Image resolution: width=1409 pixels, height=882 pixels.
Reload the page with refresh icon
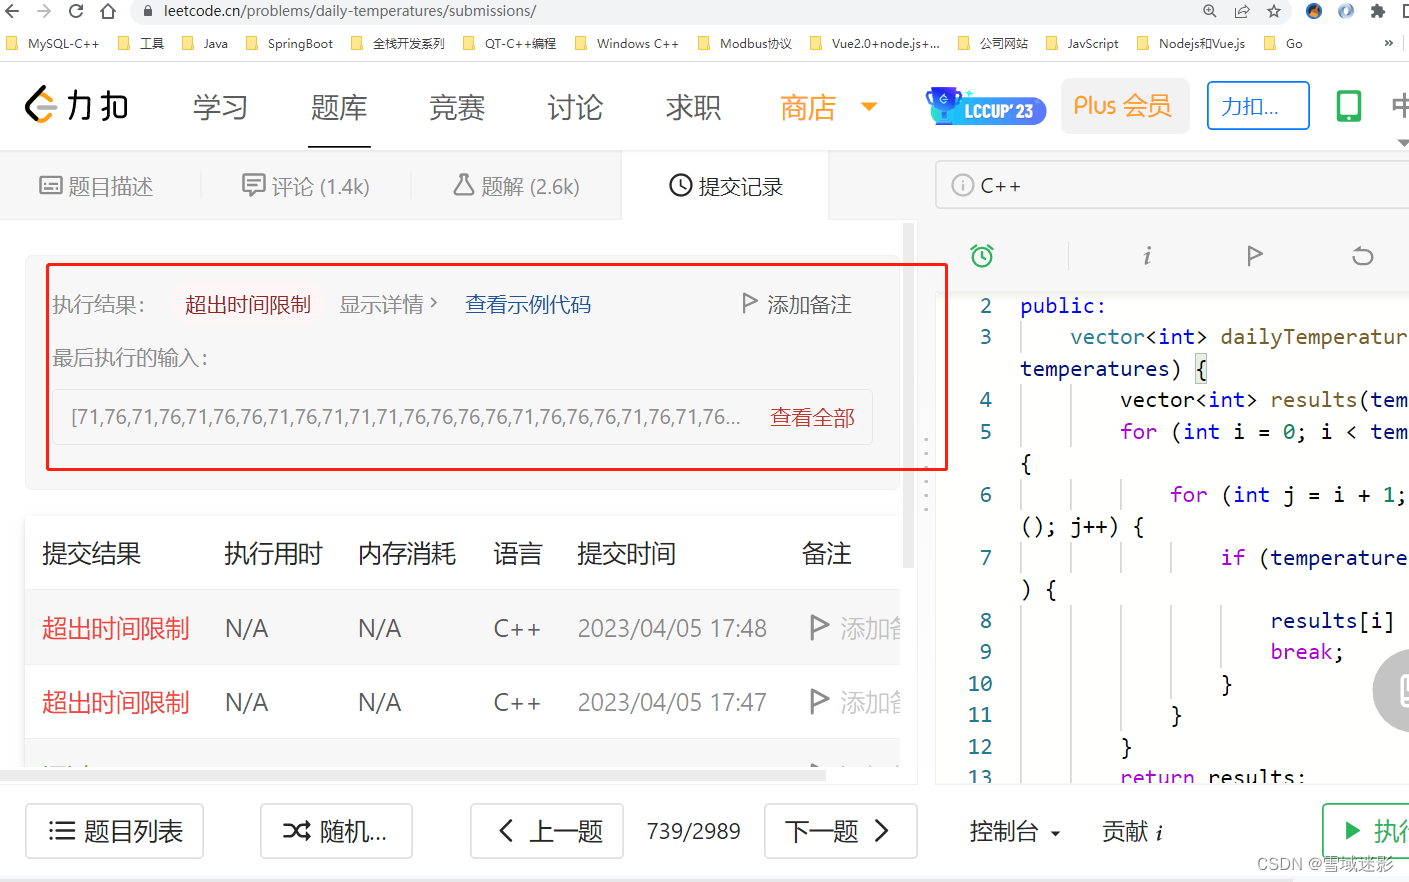click(76, 11)
